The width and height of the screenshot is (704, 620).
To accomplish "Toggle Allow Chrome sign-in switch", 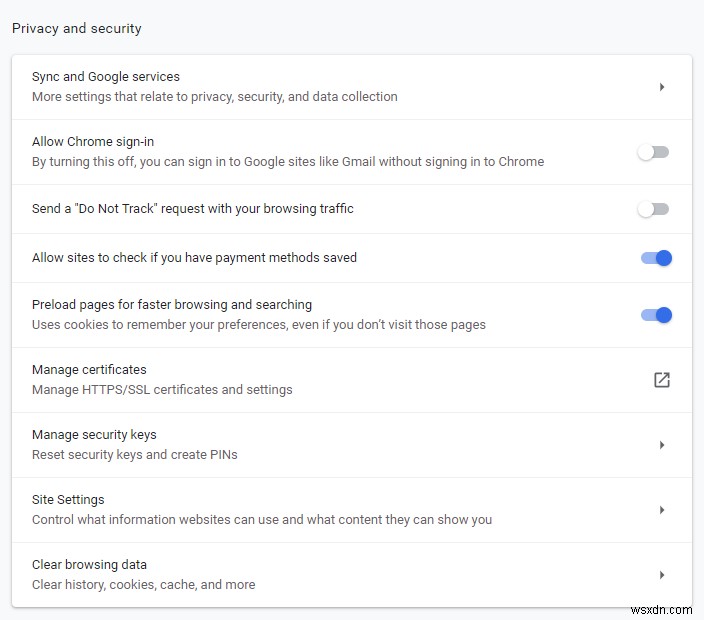I will pyautogui.click(x=653, y=152).
